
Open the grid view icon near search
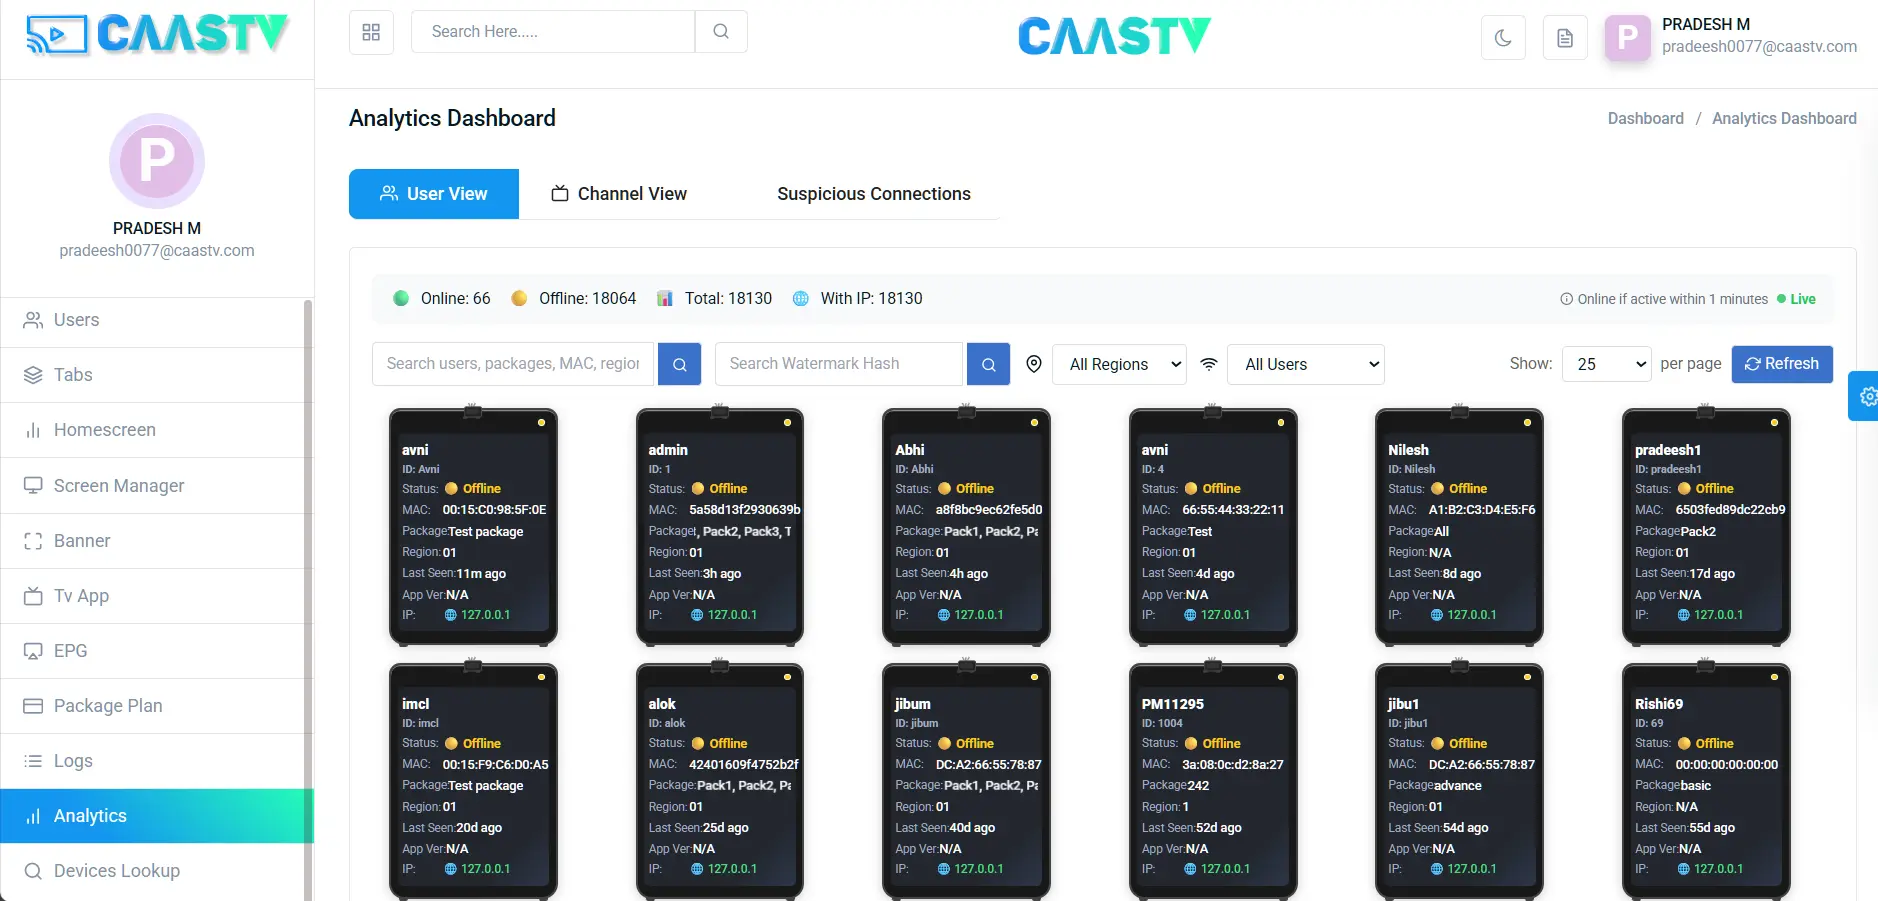[371, 31]
